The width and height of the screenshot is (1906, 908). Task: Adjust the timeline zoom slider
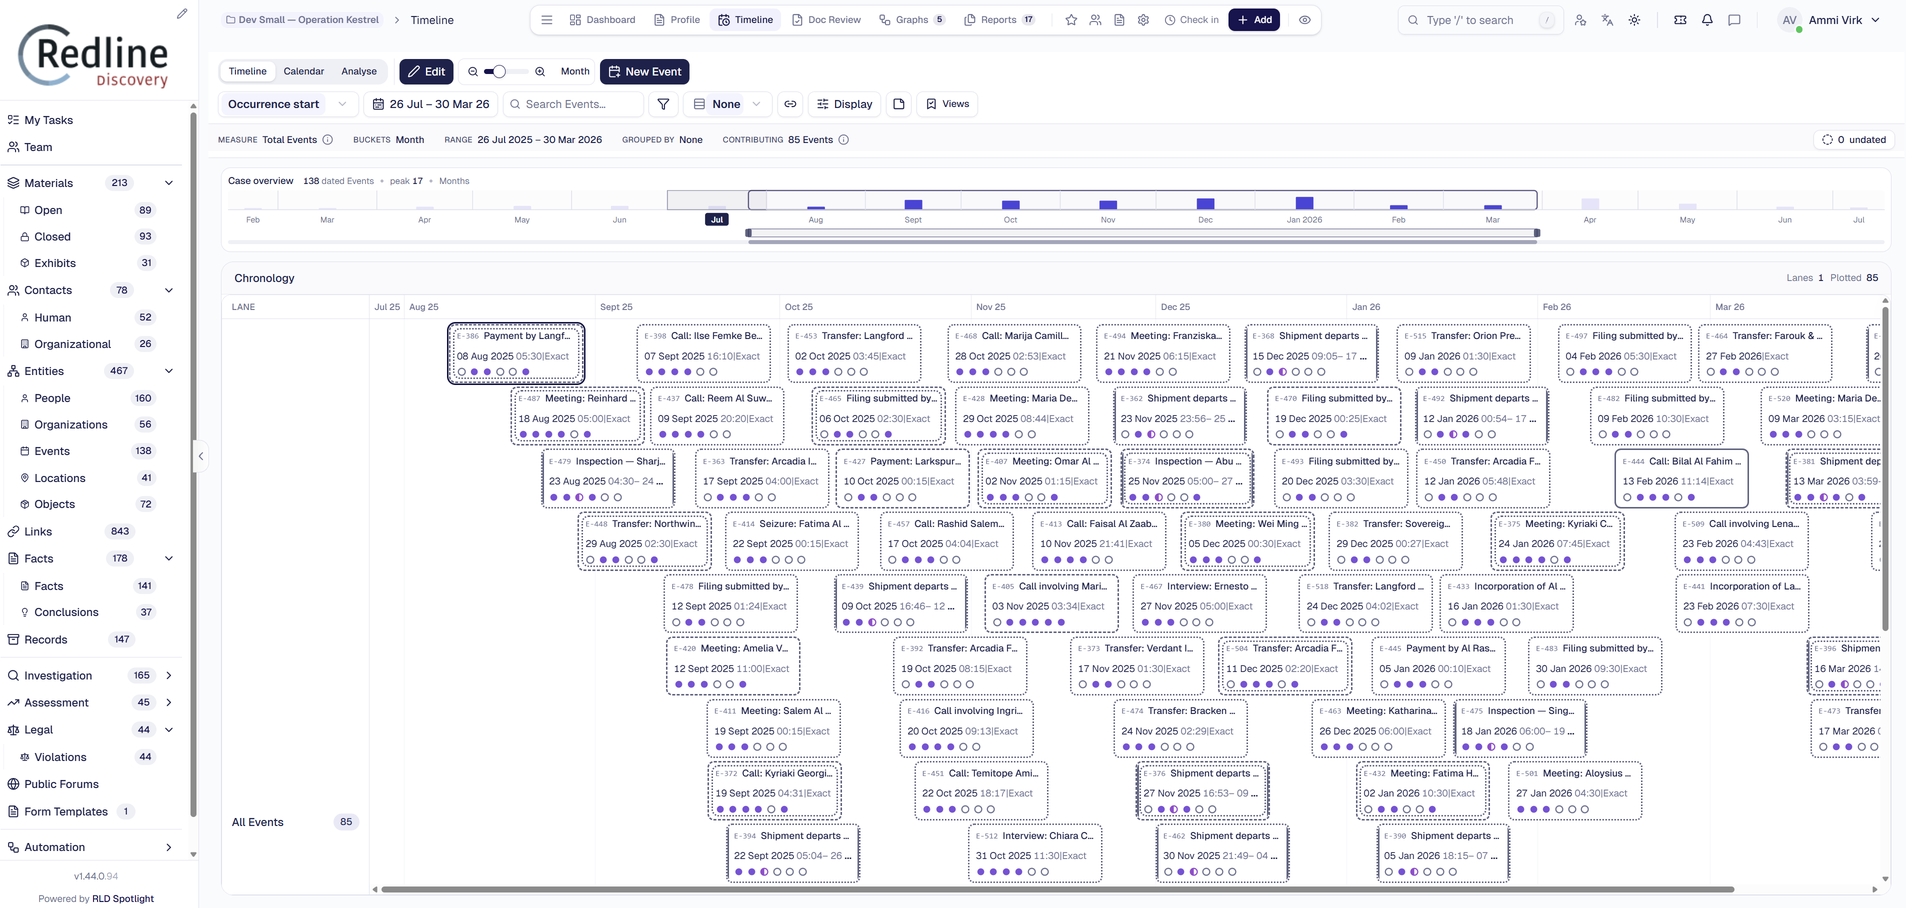click(500, 72)
